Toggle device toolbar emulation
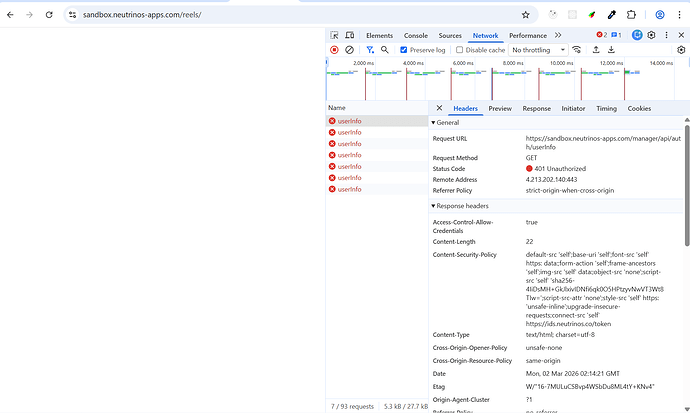The image size is (690, 413). (x=349, y=35)
